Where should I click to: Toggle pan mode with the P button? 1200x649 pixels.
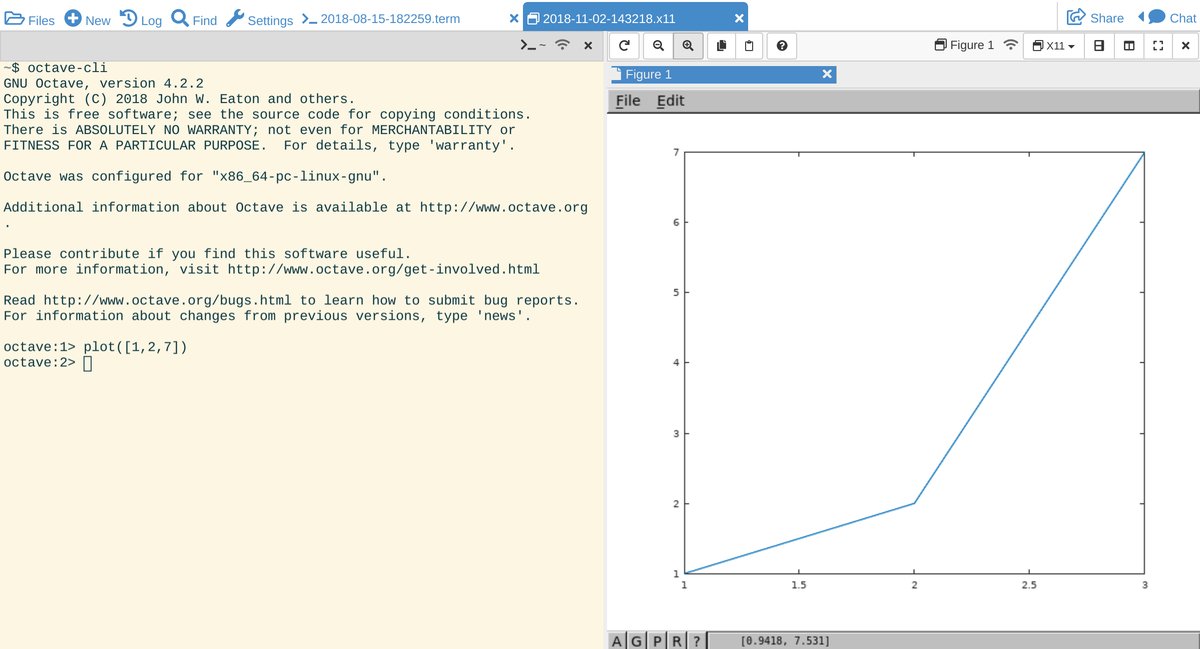[x=657, y=640]
